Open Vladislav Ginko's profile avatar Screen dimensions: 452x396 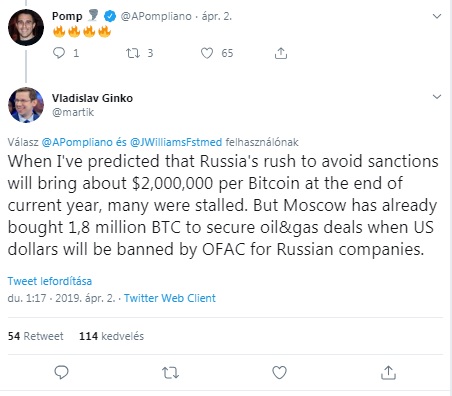pos(26,105)
